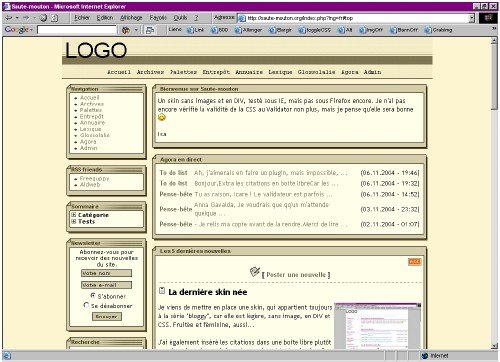Click the Google toolbar logo
Image resolution: width=500 pixels, height=362 pixels.
pyautogui.click(x=17, y=30)
